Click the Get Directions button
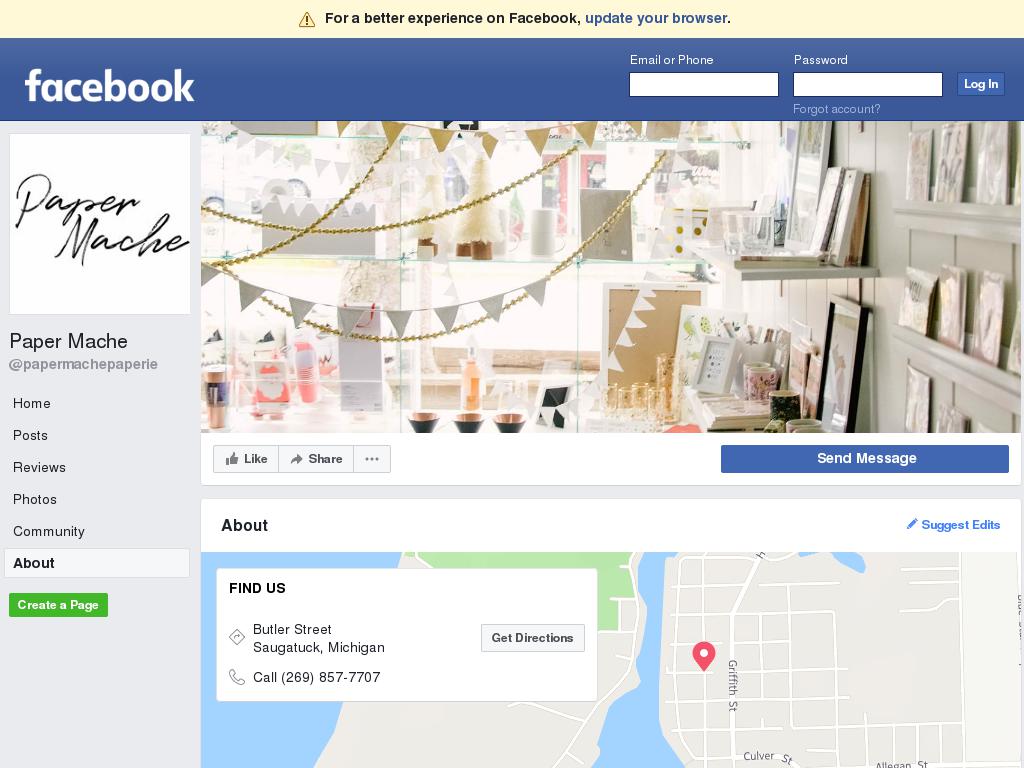1024x768 pixels. click(x=533, y=638)
